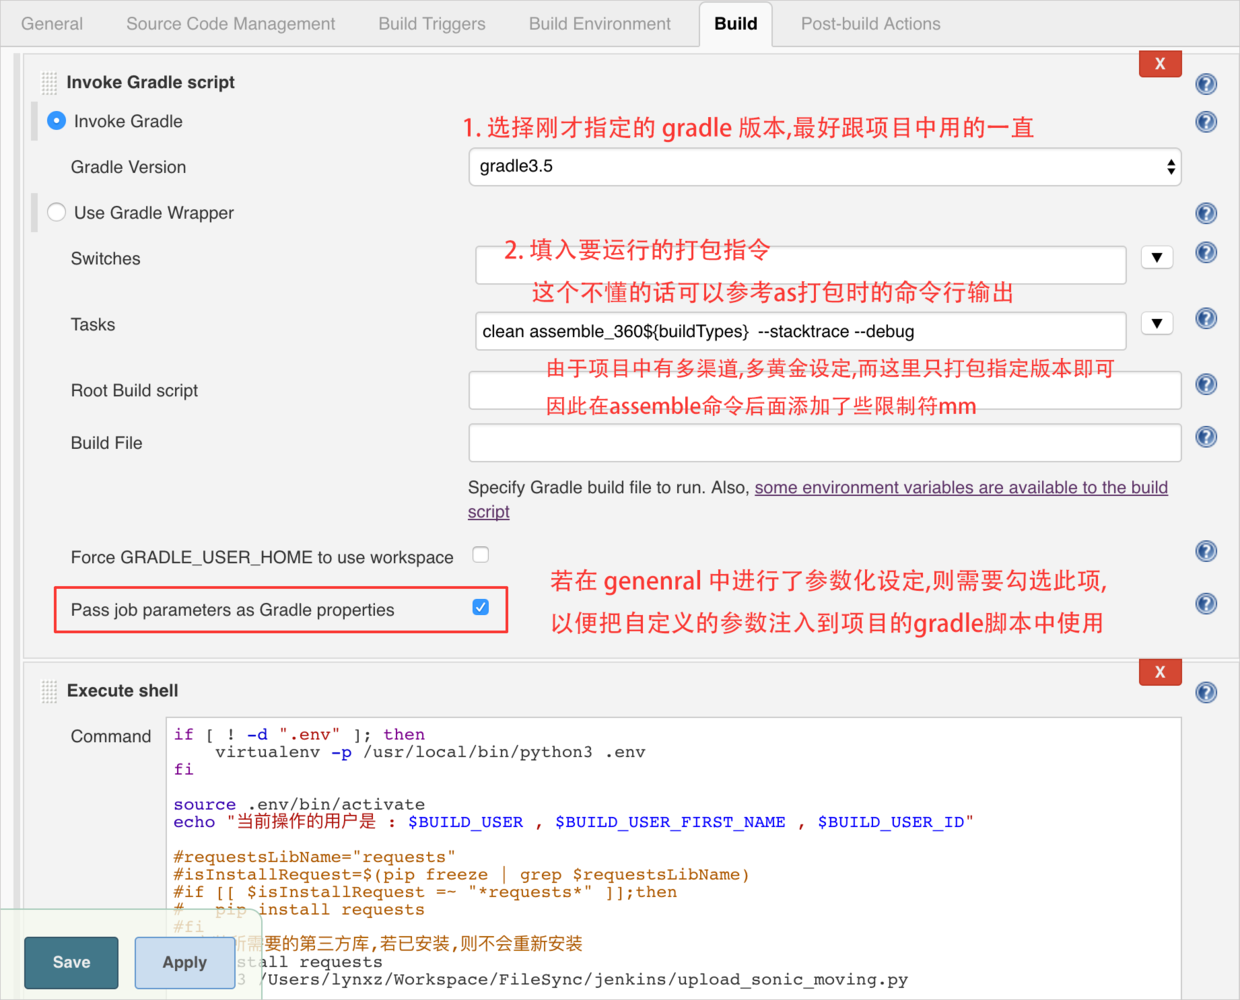Expand the Switches field arrow
The height and width of the screenshot is (1000, 1240).
click(x=1157, y=258)
